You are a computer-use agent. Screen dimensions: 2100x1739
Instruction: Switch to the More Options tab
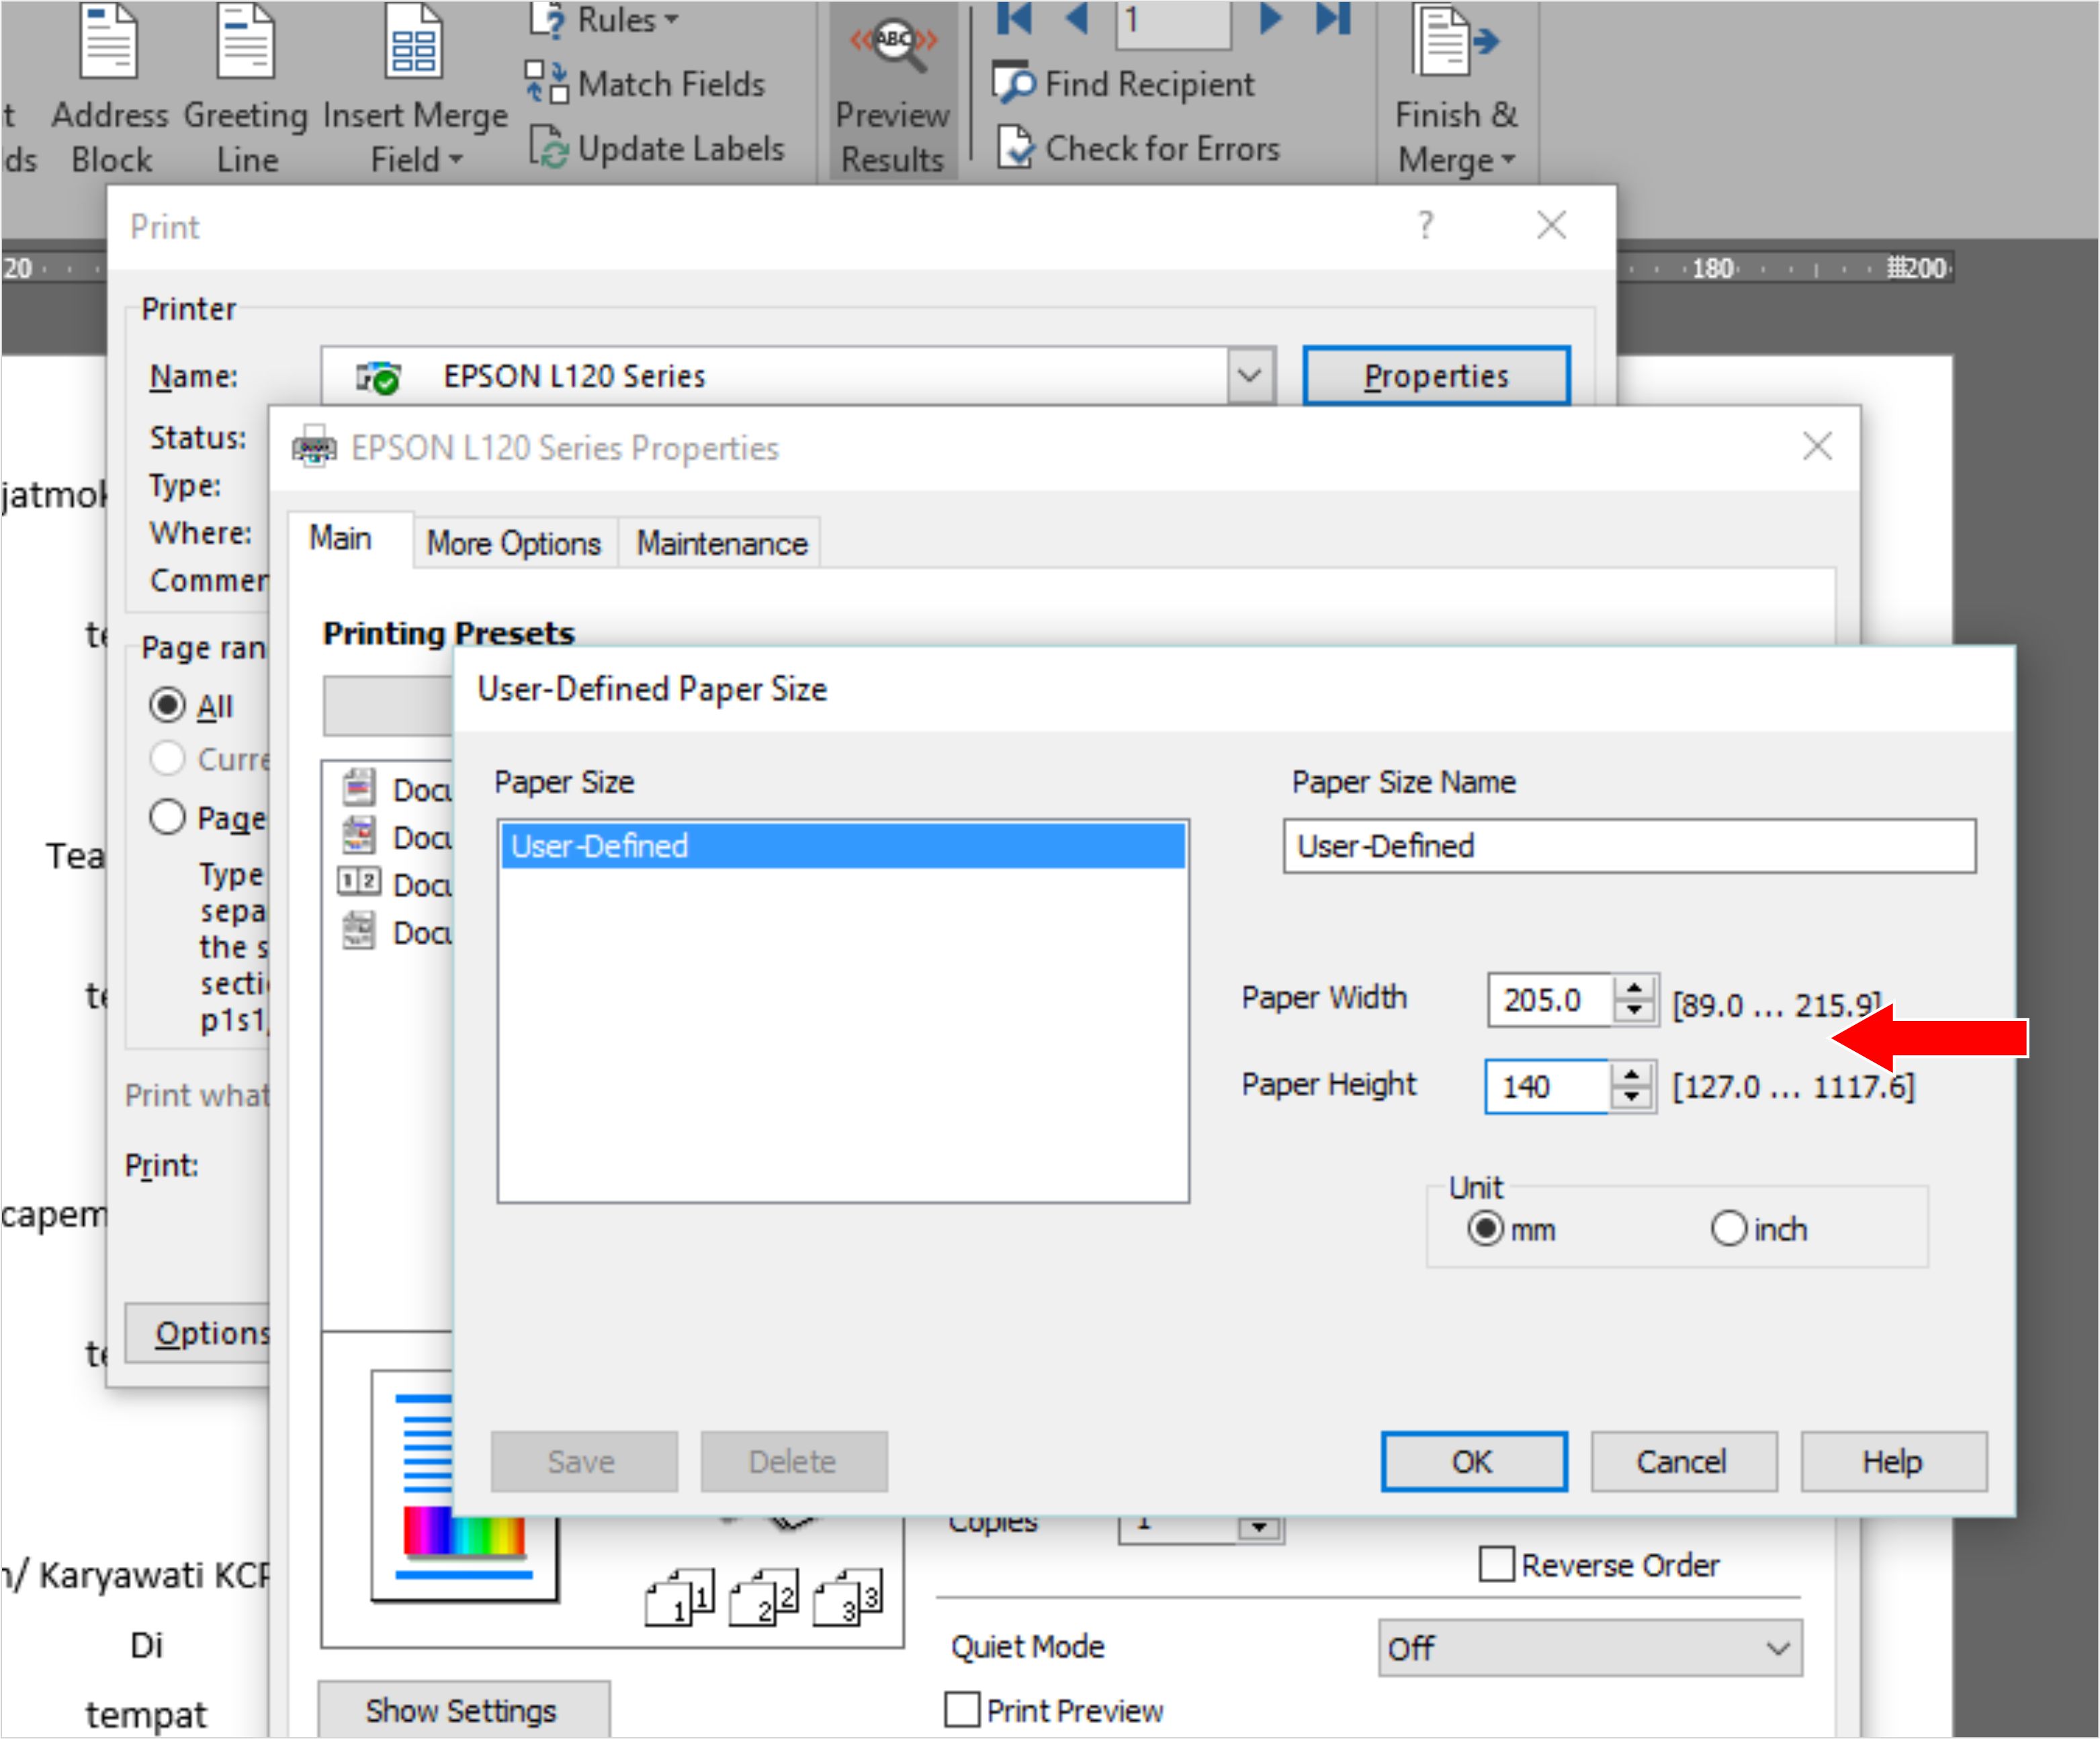(514, 543)
